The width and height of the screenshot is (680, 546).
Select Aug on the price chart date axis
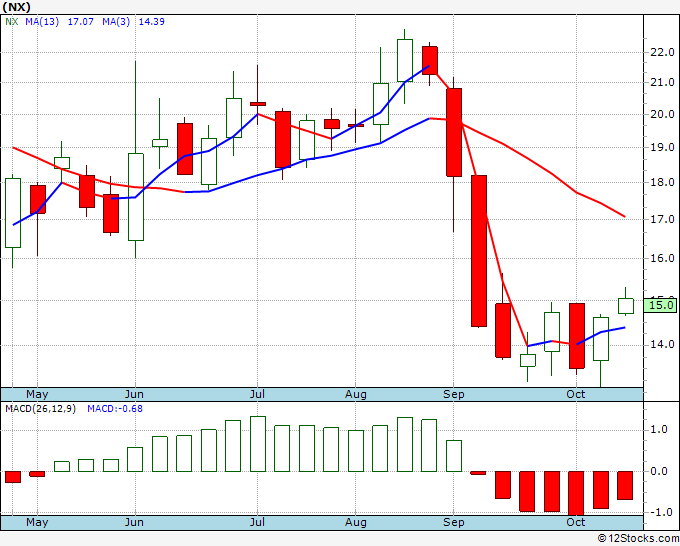tap(356, 394)
